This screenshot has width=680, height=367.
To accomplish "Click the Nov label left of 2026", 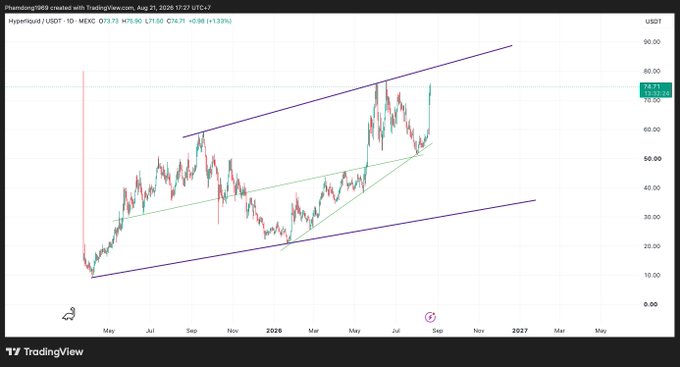I will click(x=233, y=331).
